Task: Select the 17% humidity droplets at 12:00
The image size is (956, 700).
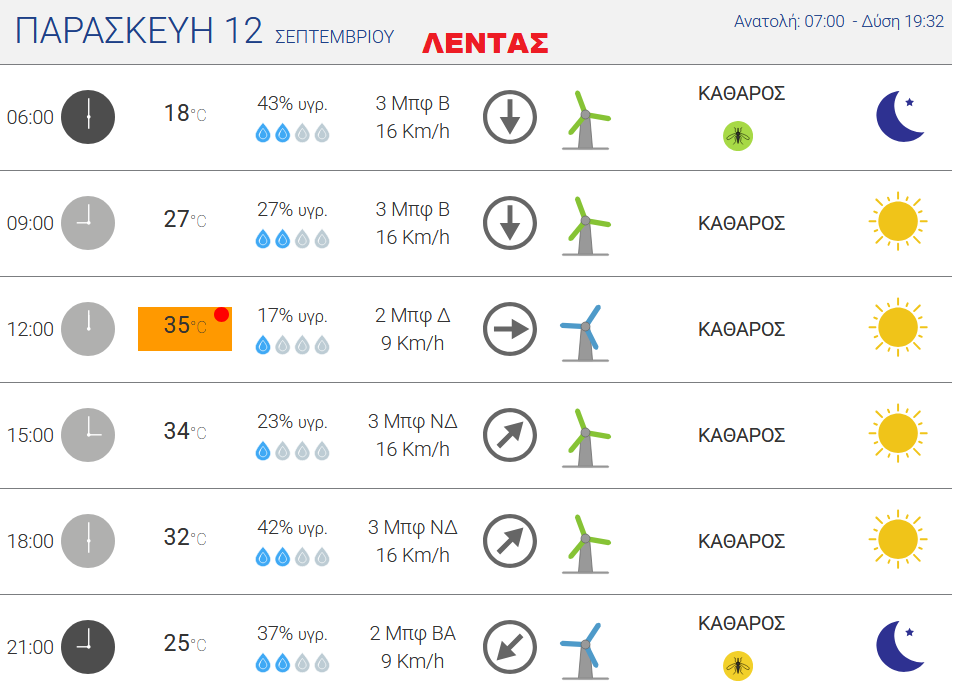Action: point(293,345)
